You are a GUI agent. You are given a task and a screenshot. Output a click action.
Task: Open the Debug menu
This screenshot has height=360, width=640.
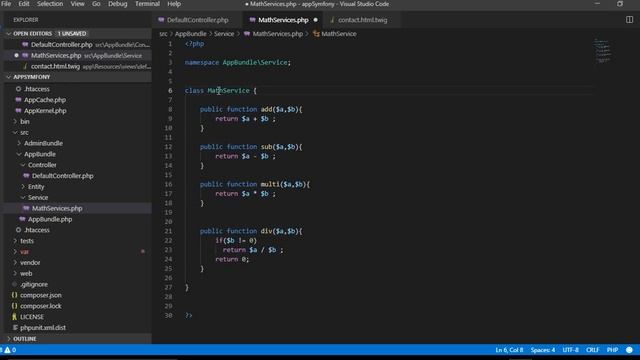tap(118, 4)
